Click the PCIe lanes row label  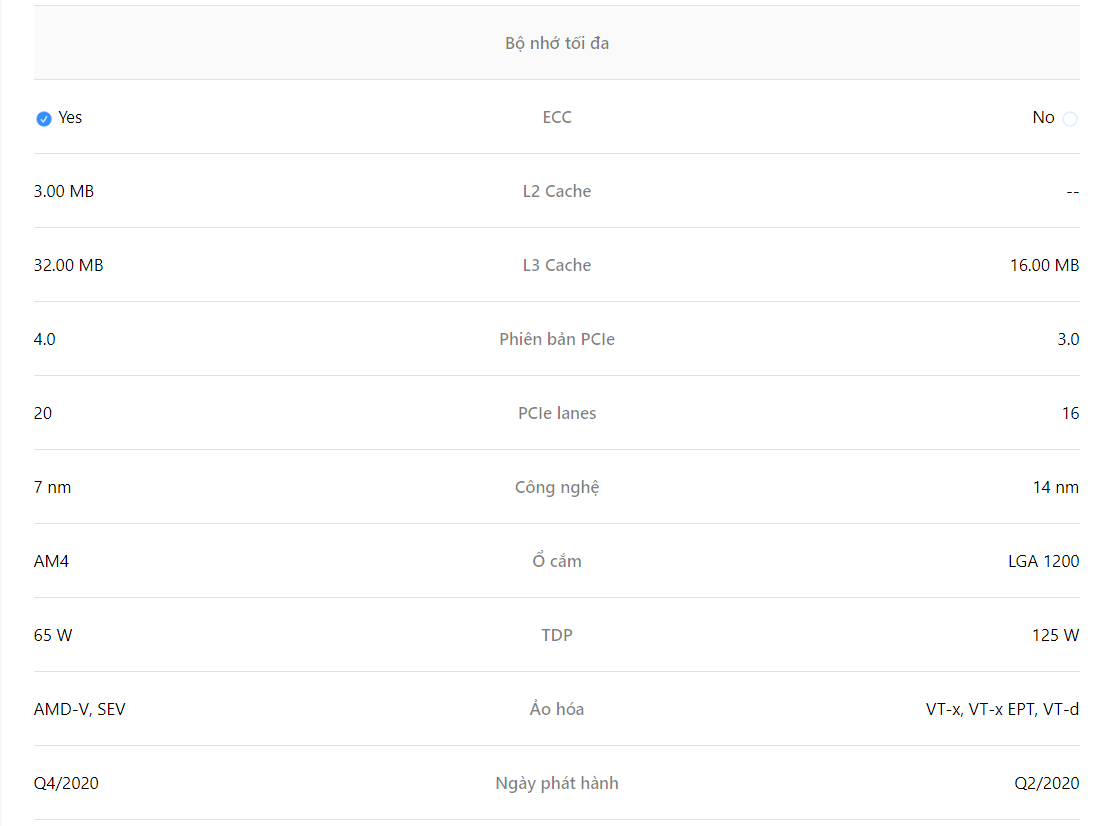coord(557,413)
